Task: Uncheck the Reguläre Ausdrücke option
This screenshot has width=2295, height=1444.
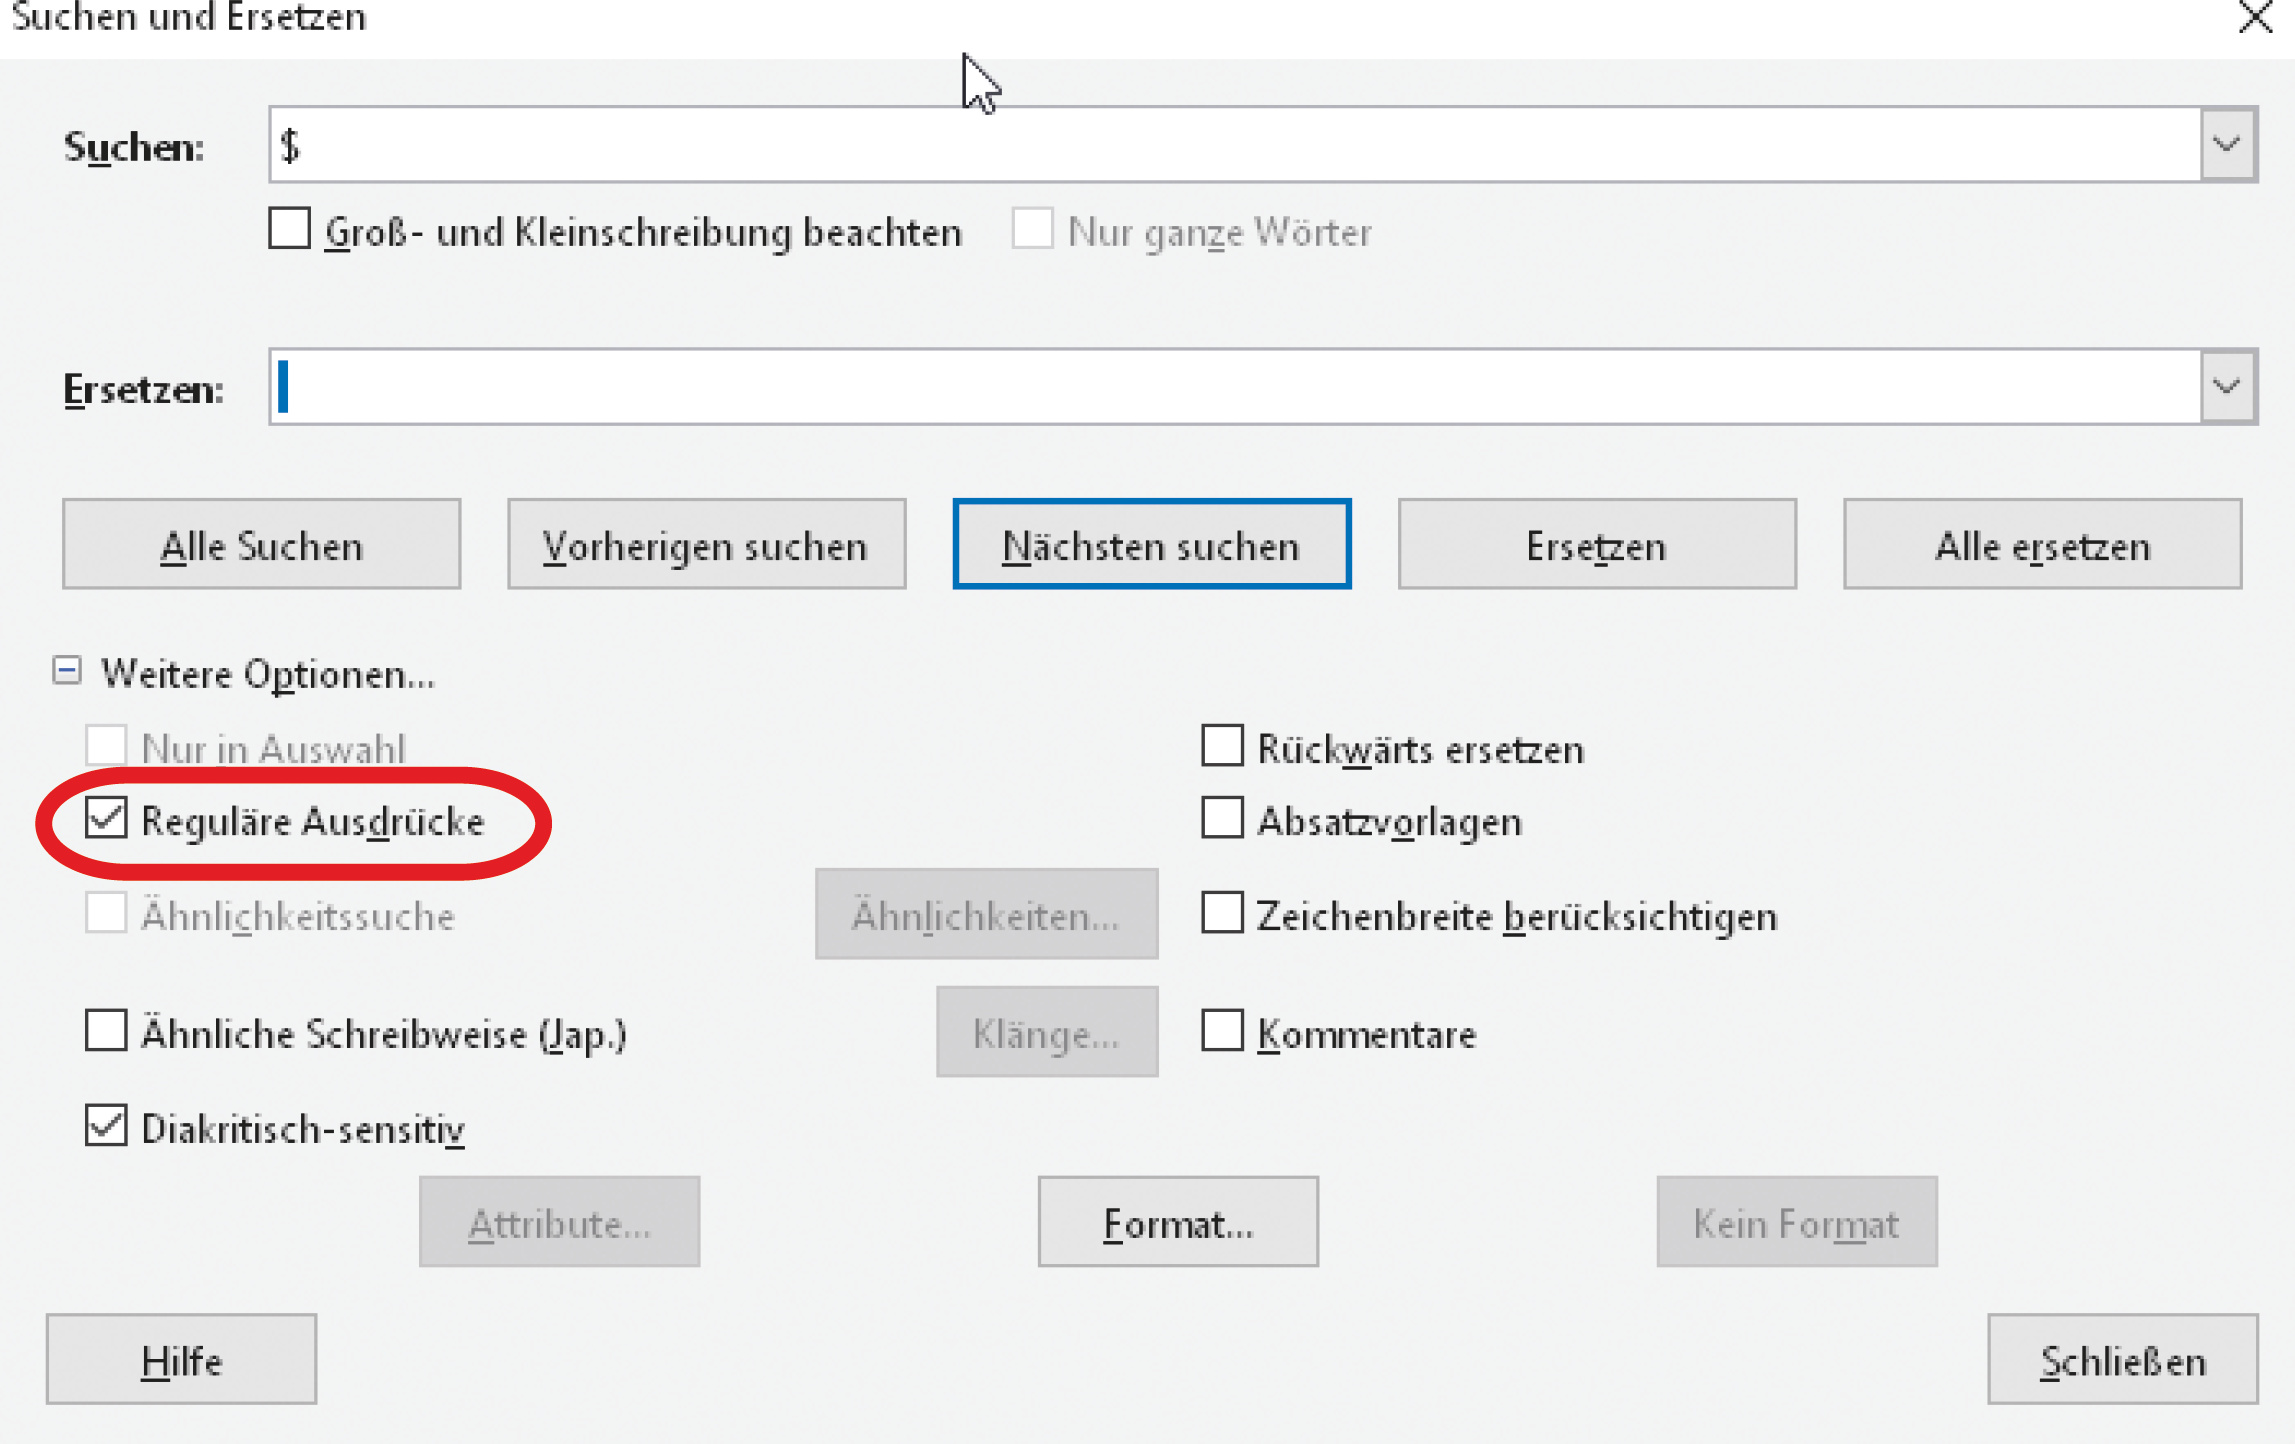Action: 107,818
